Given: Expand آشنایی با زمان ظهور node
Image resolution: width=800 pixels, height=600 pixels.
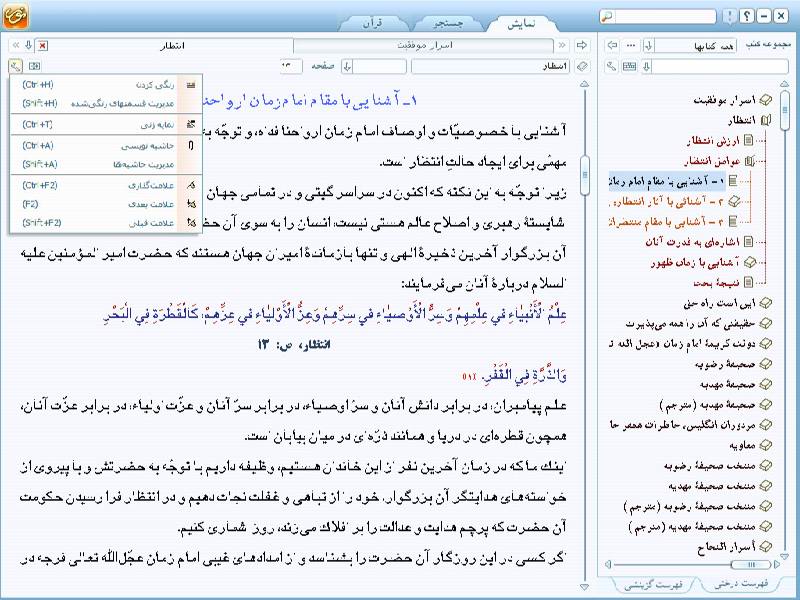Looking at the screenshot, I should tap(750, 262).
